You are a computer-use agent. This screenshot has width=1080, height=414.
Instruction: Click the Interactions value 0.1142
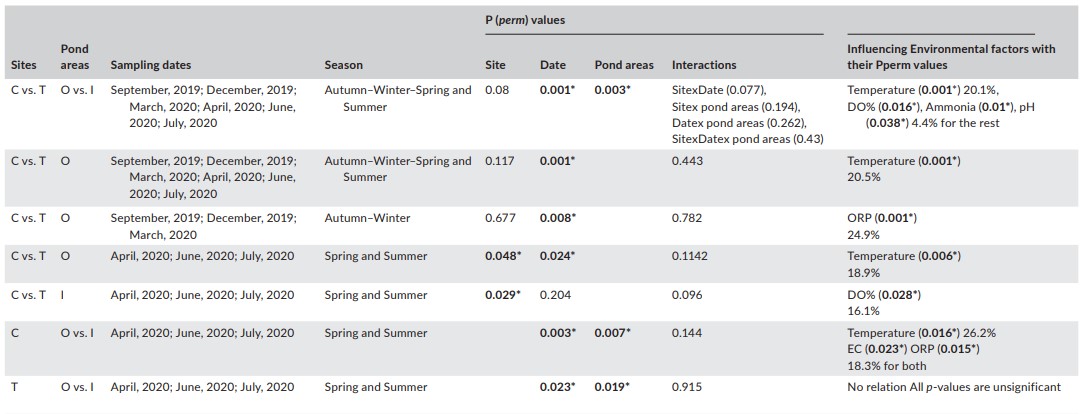click(x=689, y=256)
